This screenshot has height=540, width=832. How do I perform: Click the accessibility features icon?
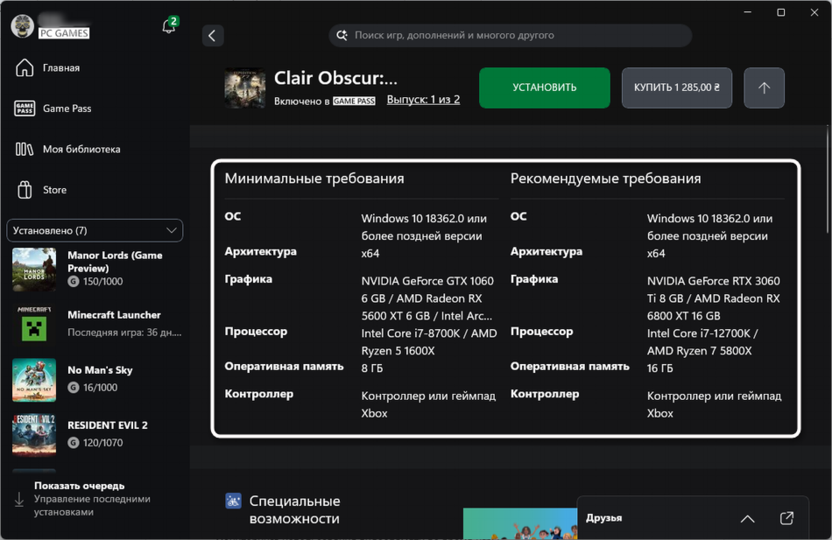tap(233, 501)
